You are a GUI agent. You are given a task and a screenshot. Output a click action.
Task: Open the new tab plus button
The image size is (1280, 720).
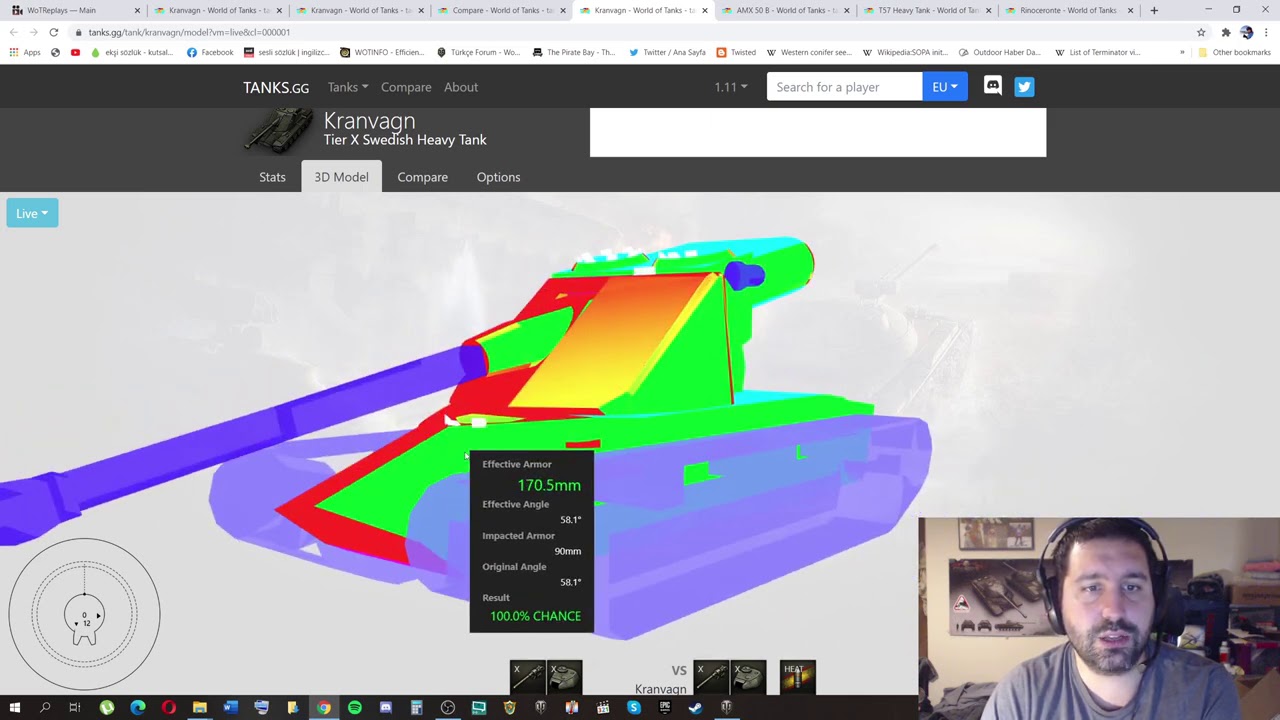[1154, 10]
